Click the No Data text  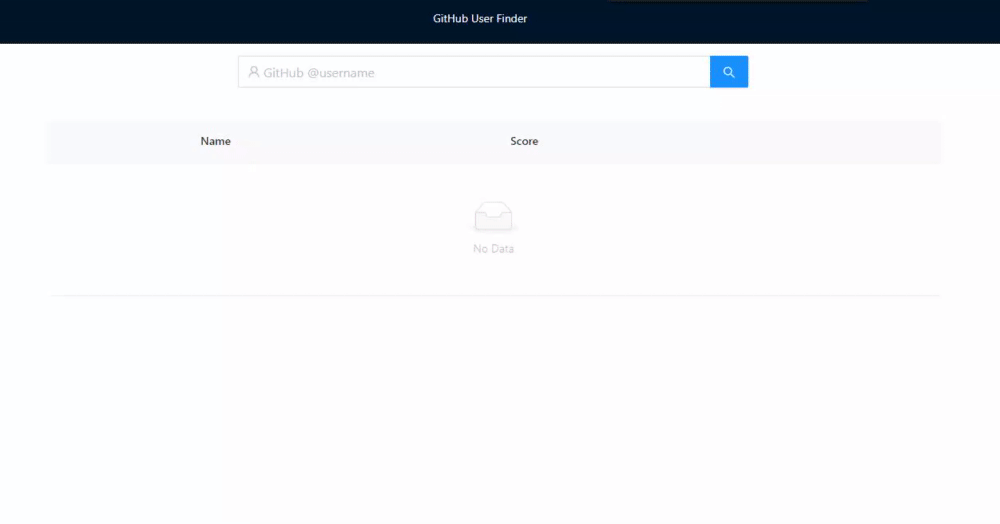(x=494, y=249)
